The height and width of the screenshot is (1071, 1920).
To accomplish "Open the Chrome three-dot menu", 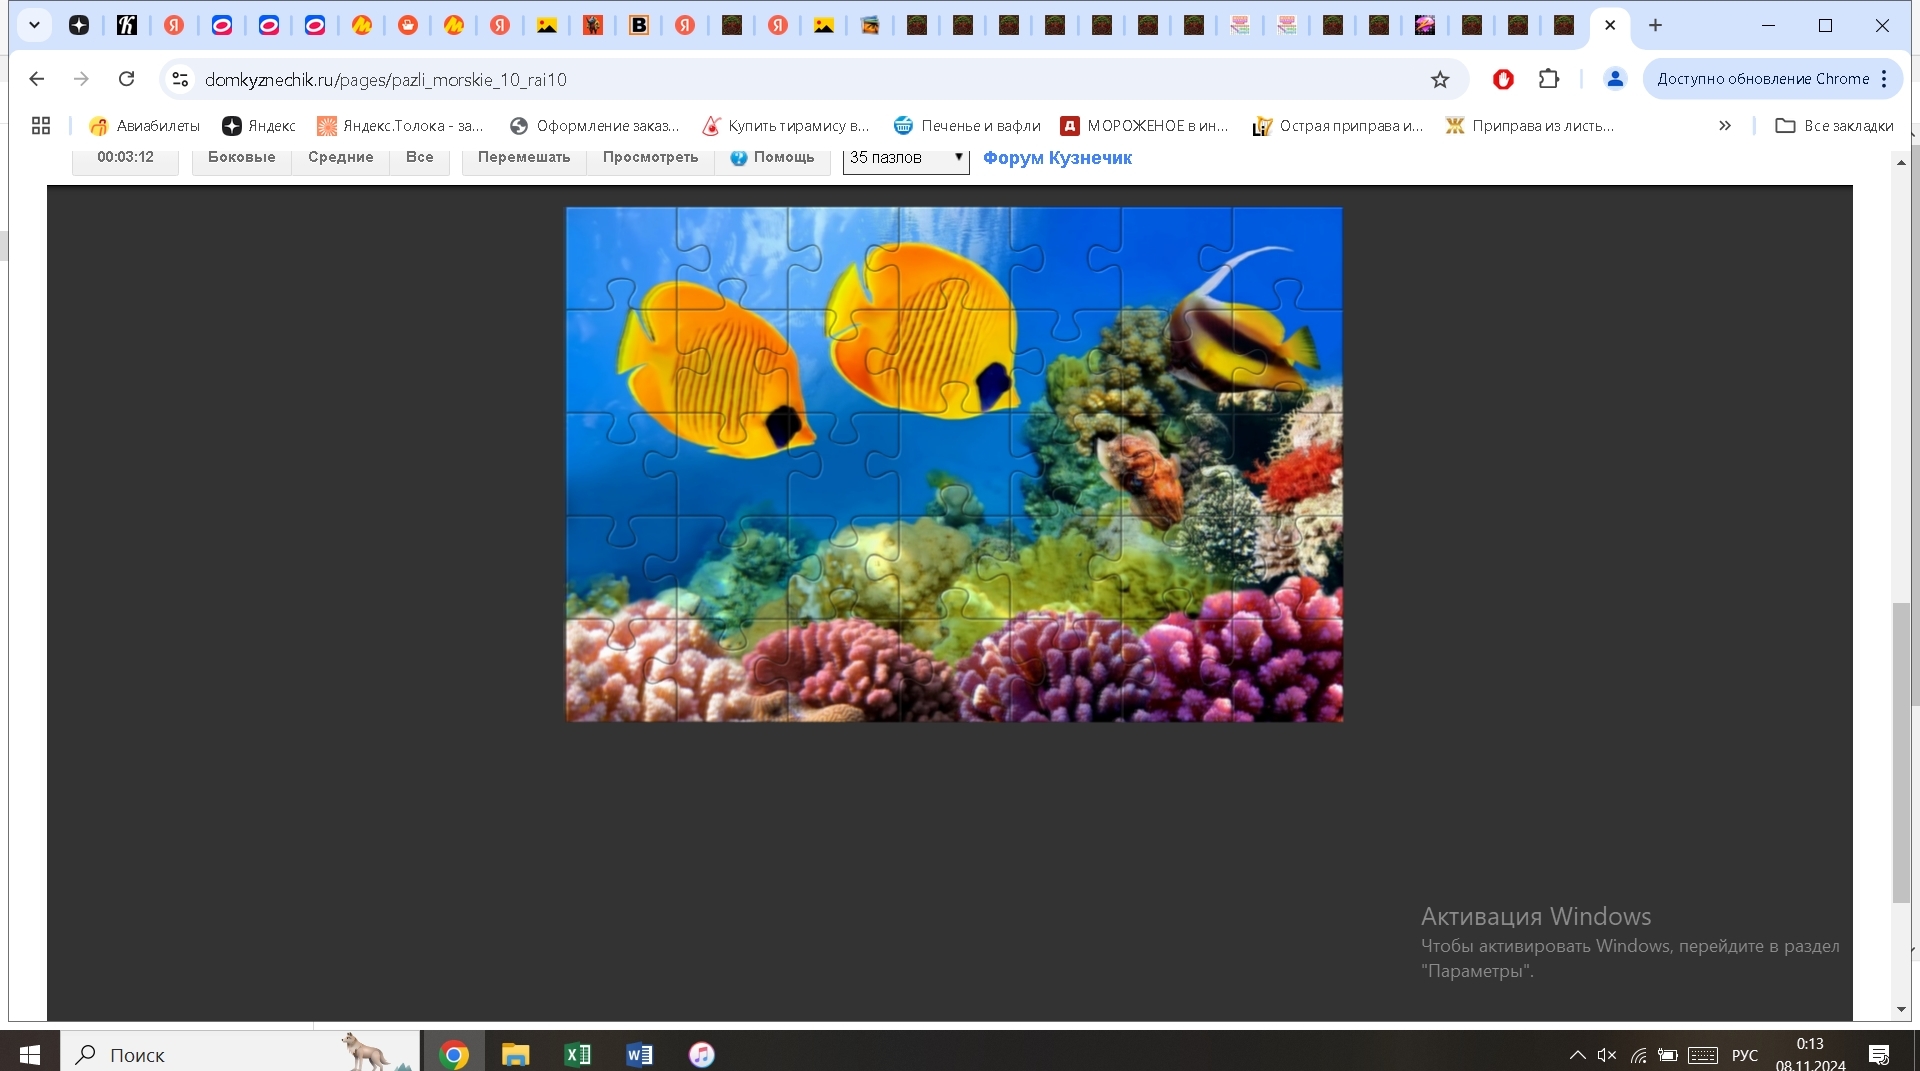I will 1884,79.
